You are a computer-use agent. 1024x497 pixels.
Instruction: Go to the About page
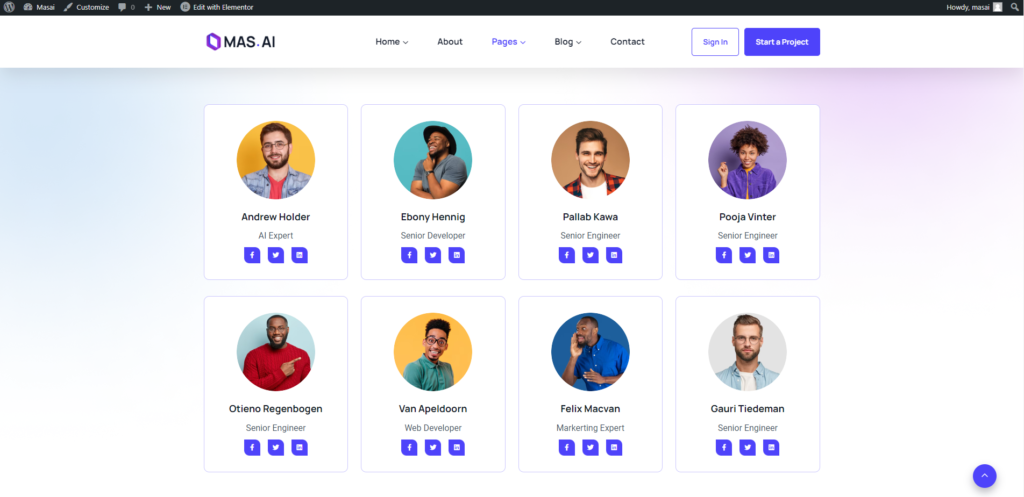(450, 42)
